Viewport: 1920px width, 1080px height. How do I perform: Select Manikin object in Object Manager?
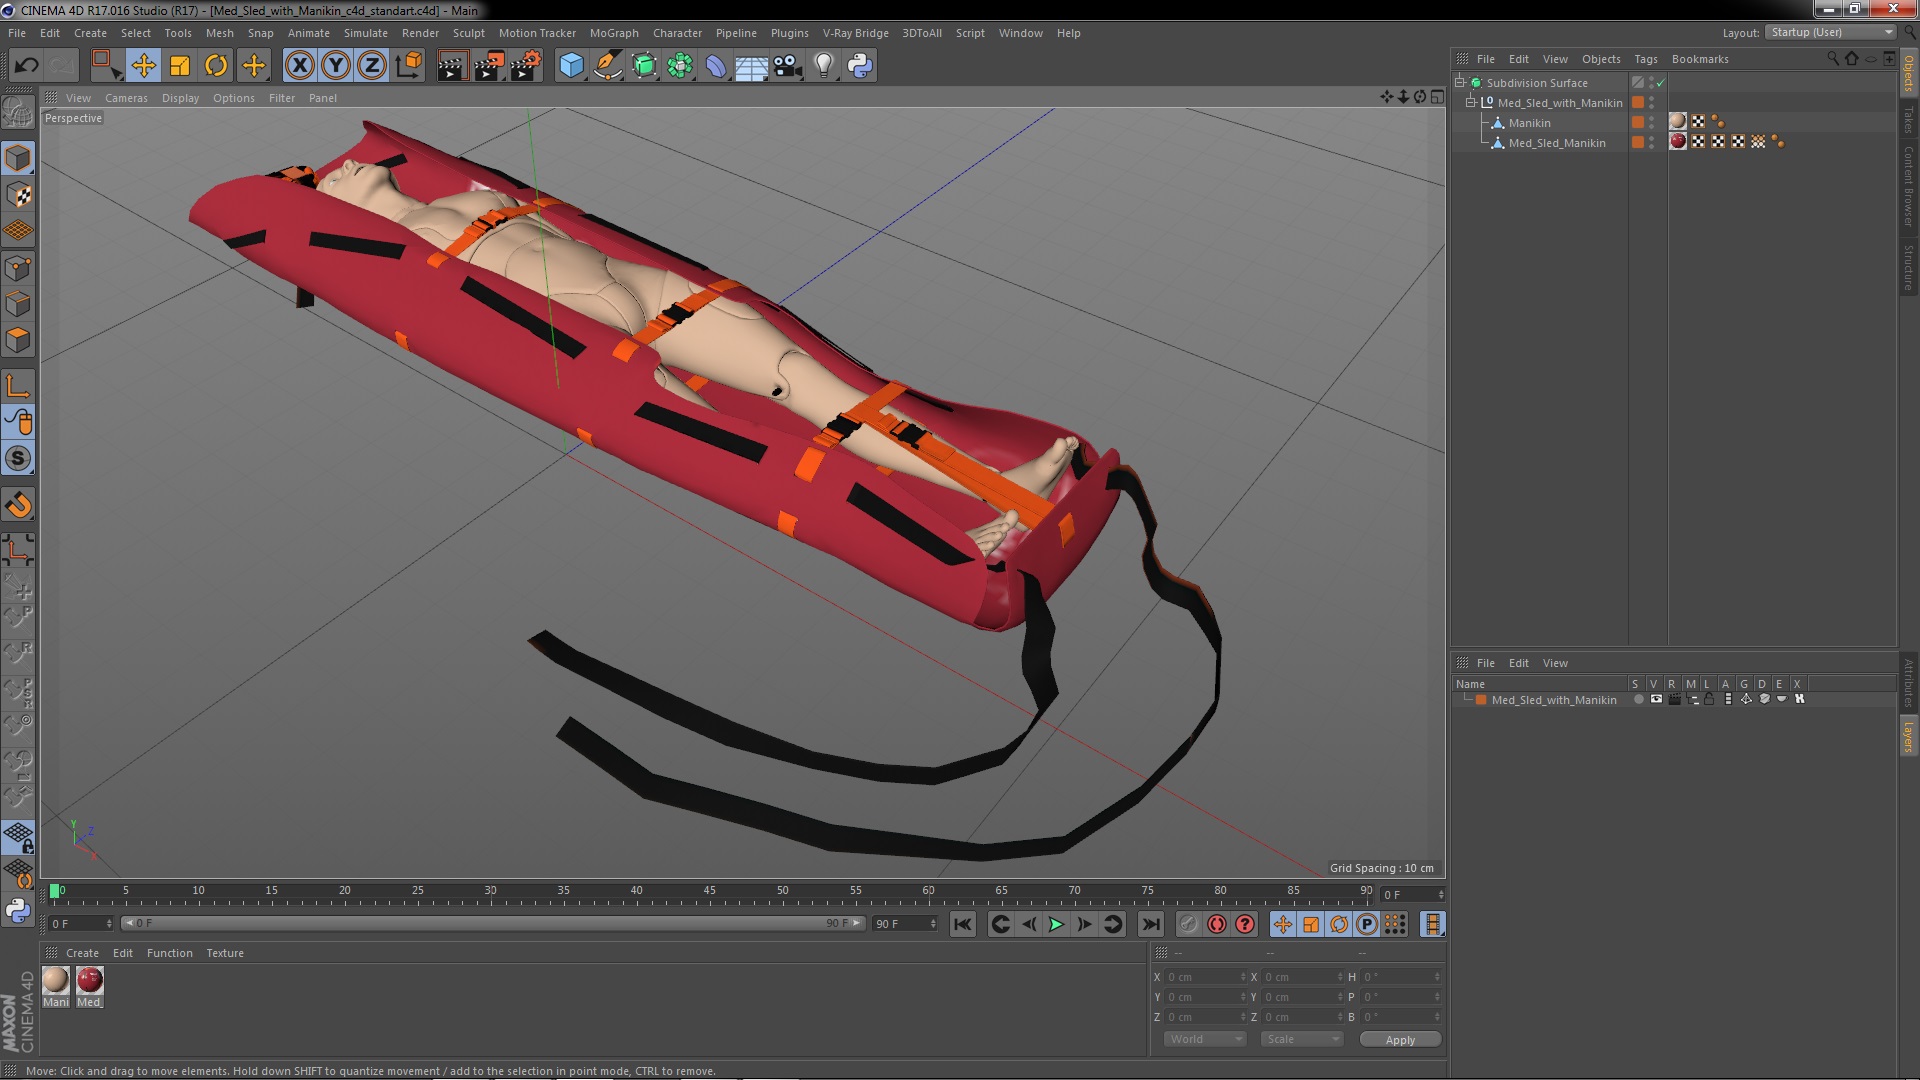tap(1529, 123)
